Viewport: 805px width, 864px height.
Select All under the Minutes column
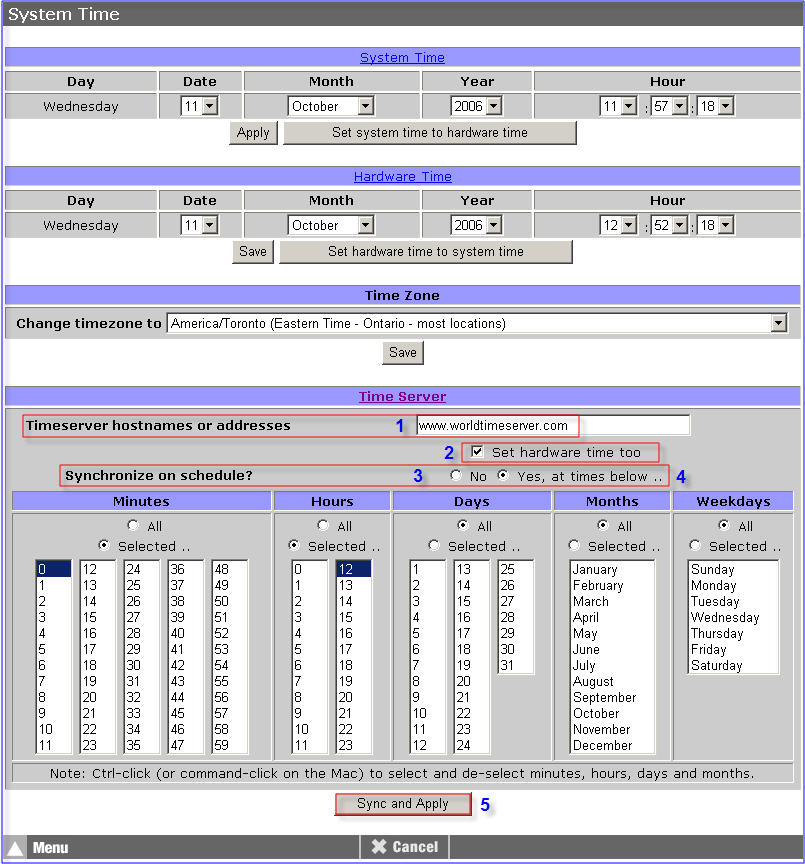(132, 525)
